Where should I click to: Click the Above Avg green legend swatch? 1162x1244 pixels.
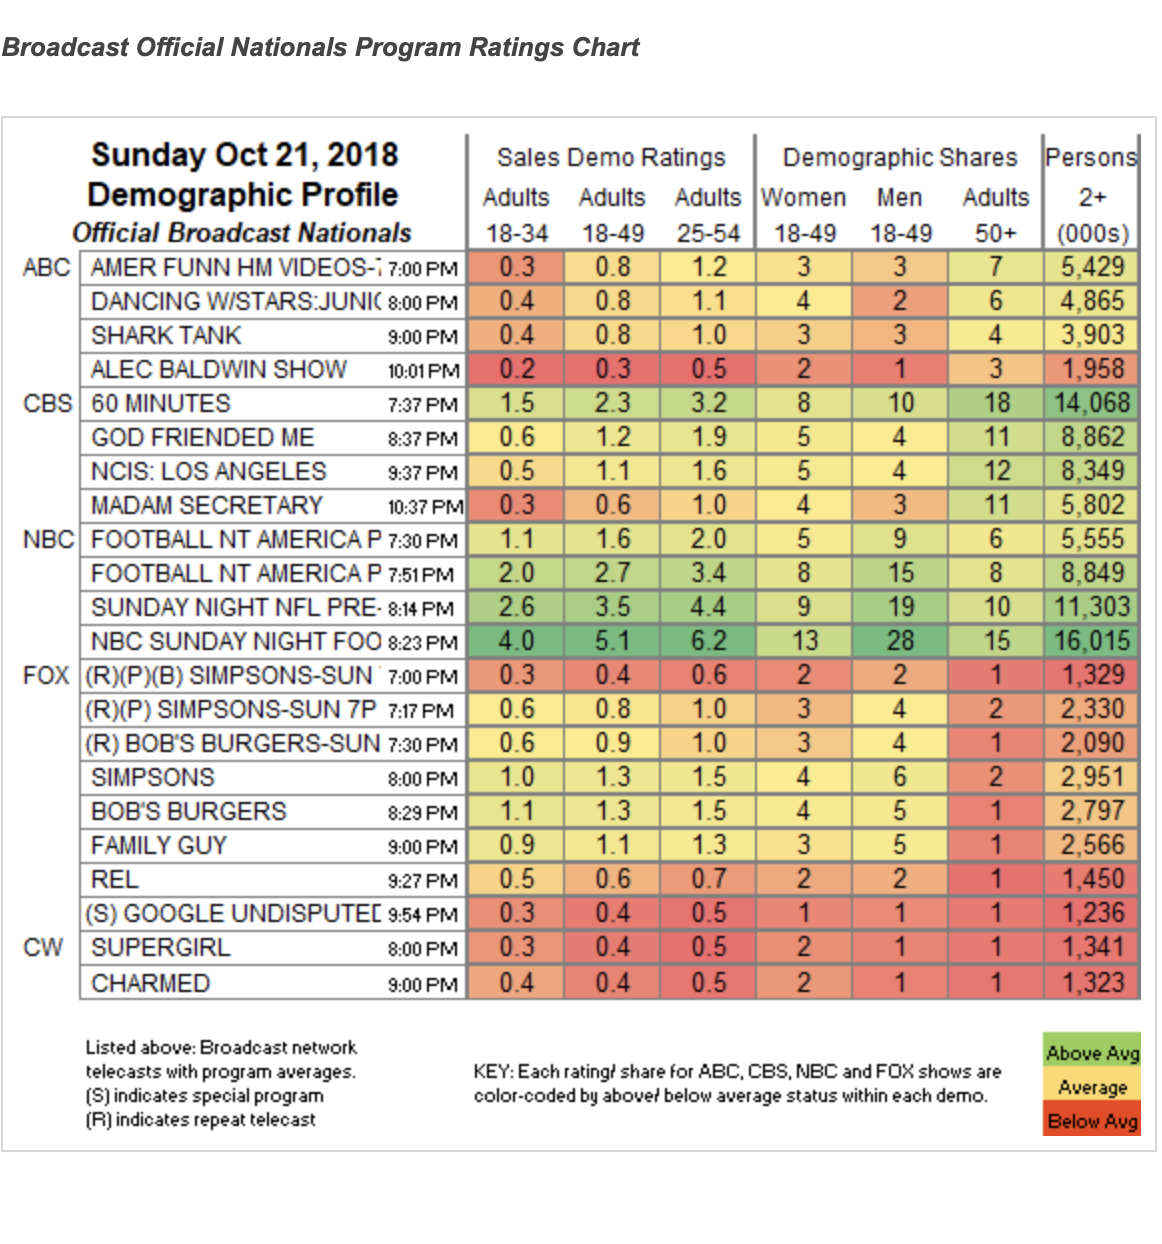click(1091, 1051)
